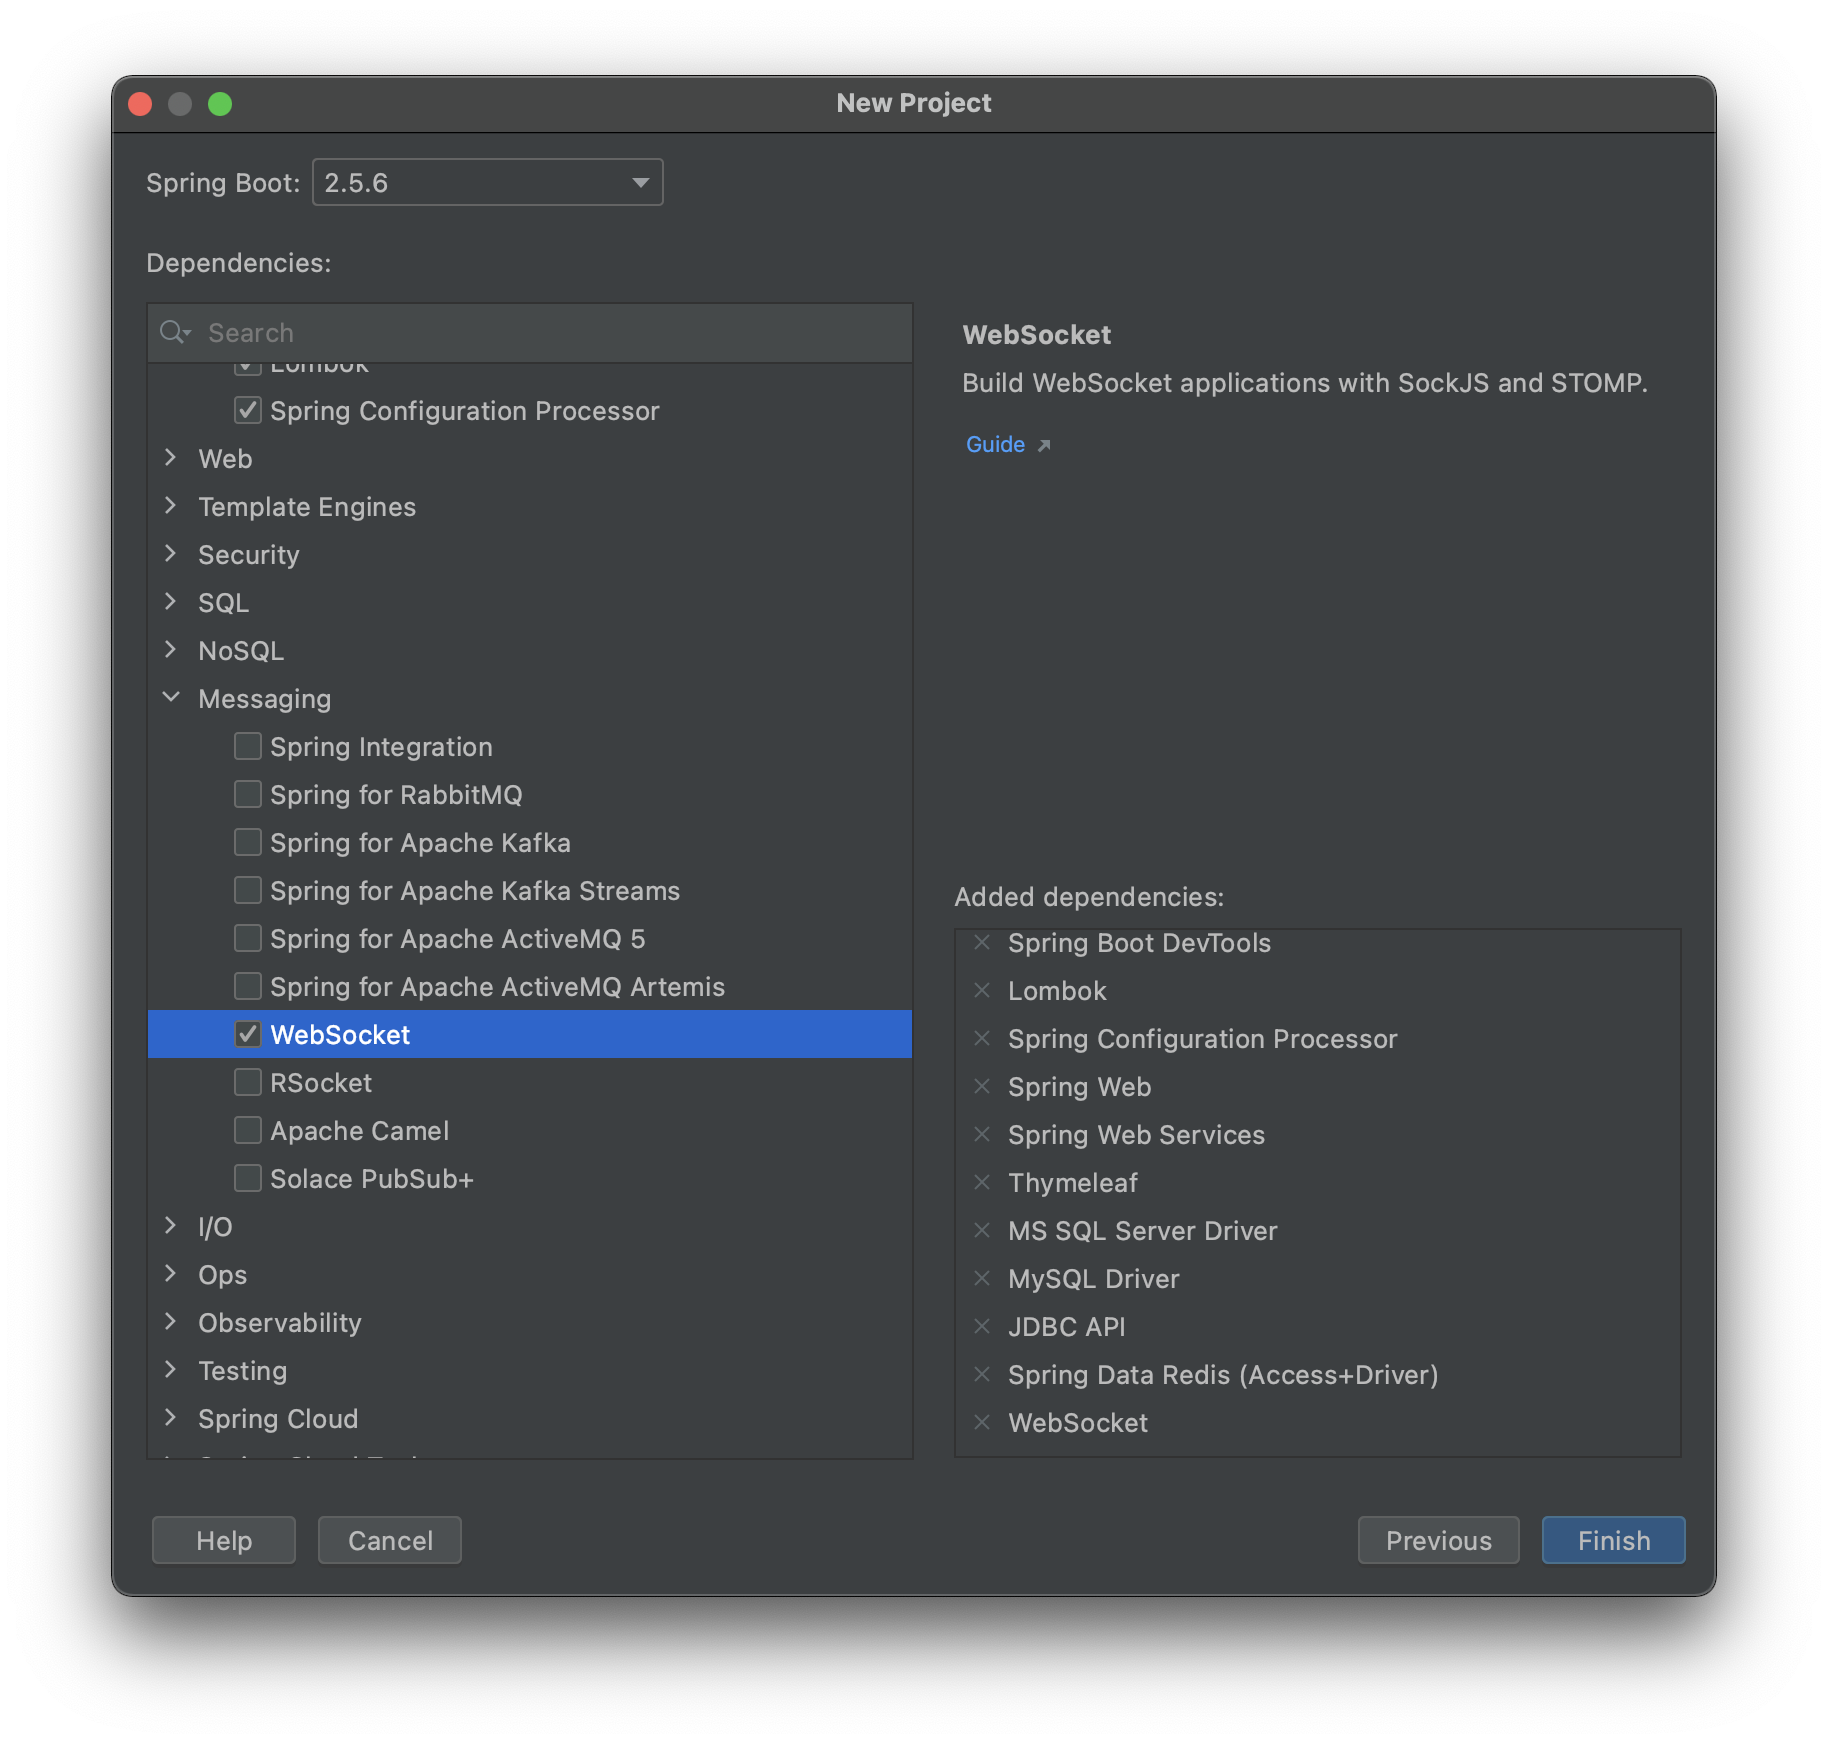The image size is (1828, 1744).
Task: Remove MySQL Driver from added dependencies
Action: [982, 1278]
